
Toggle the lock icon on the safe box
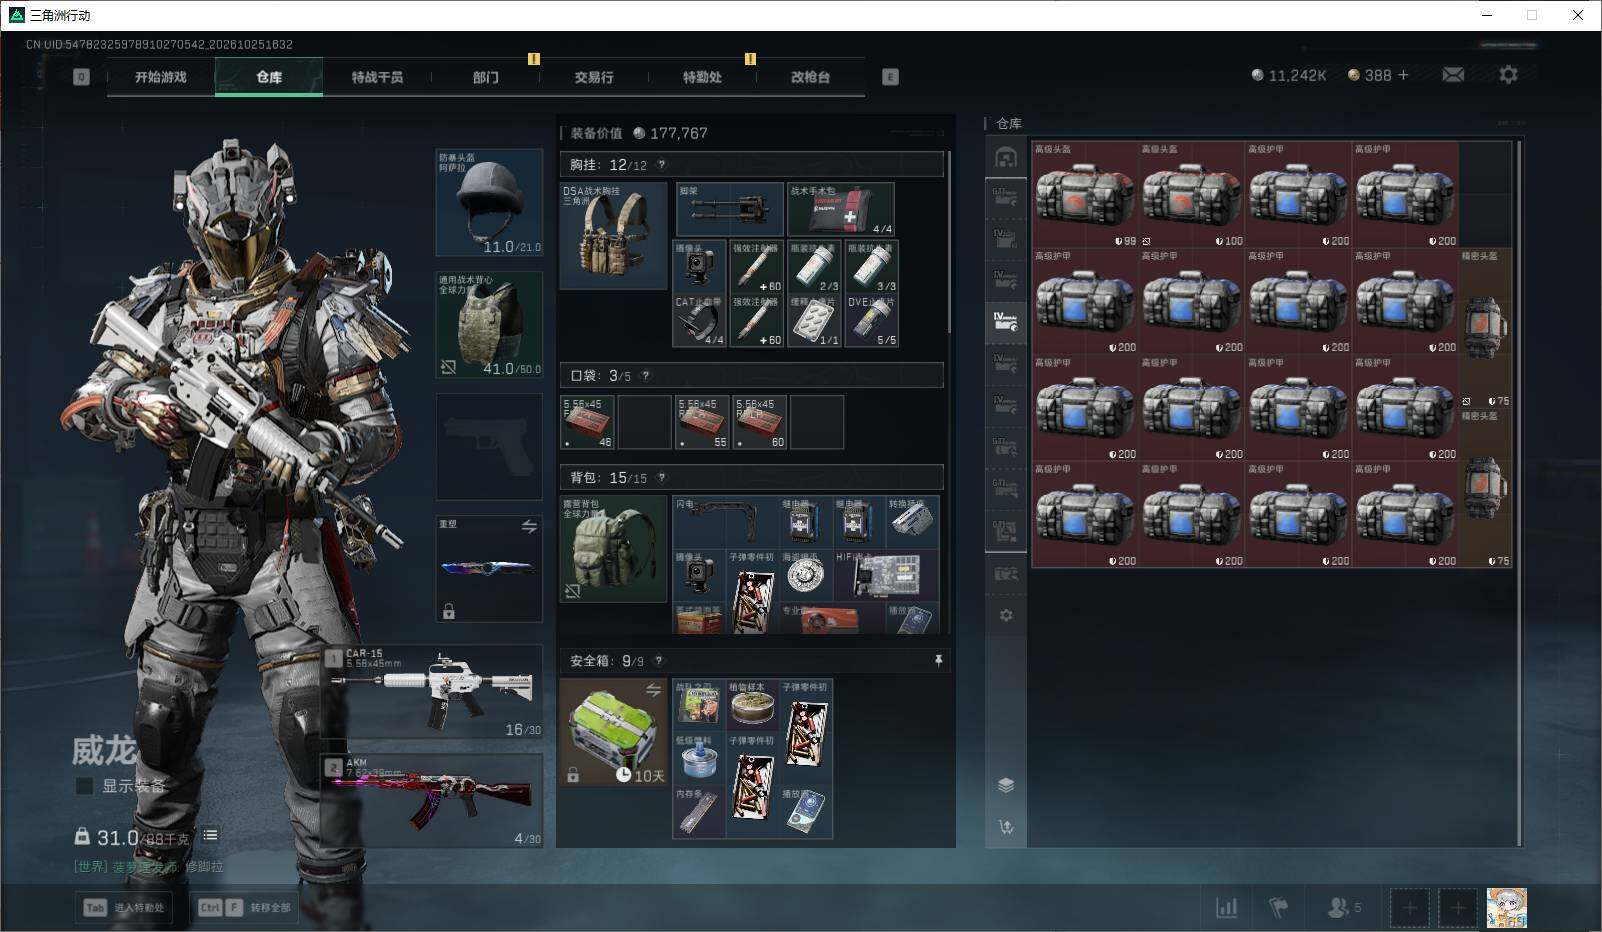click(x=573, y=774)
